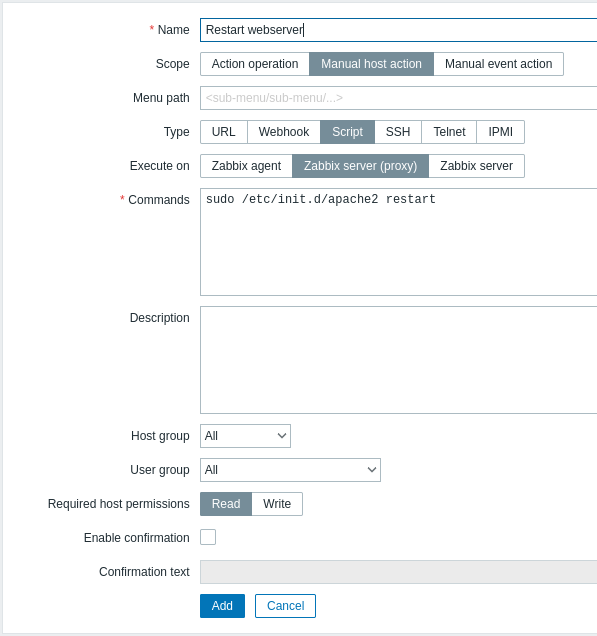Click the Add button
The image size is (597, 636).
point(222,606)
